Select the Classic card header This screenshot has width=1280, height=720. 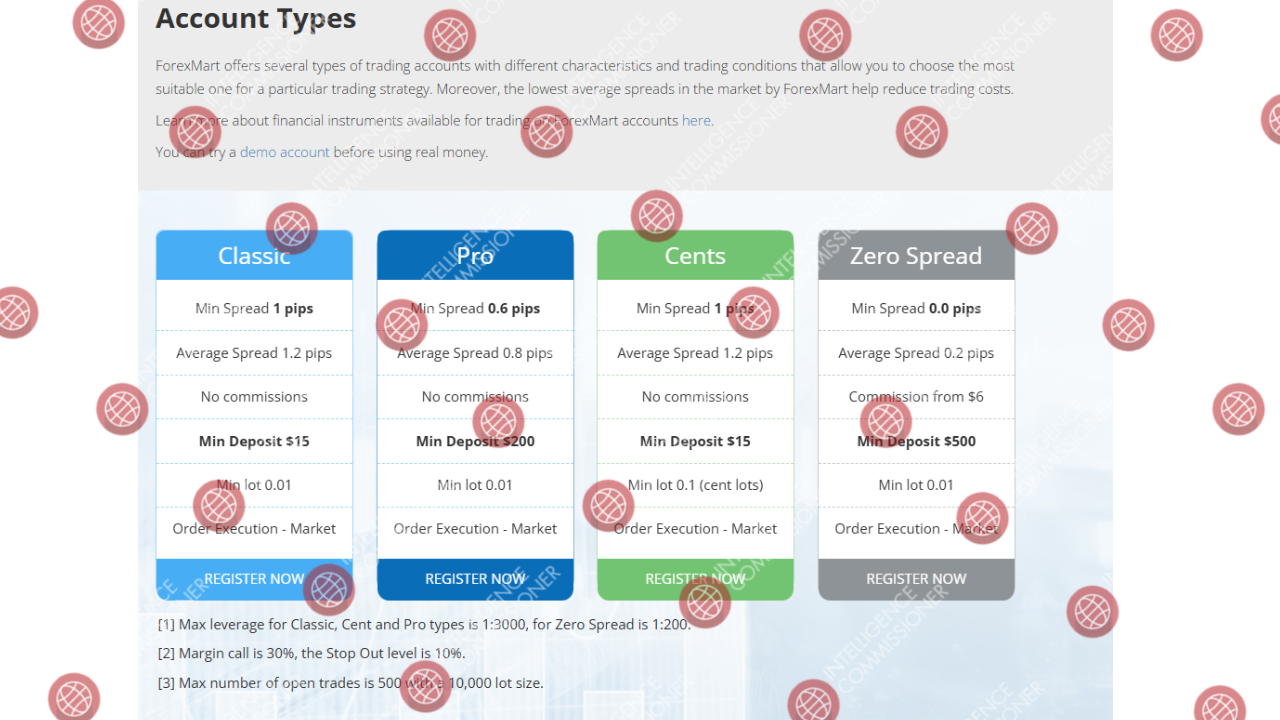pos(254,255)
